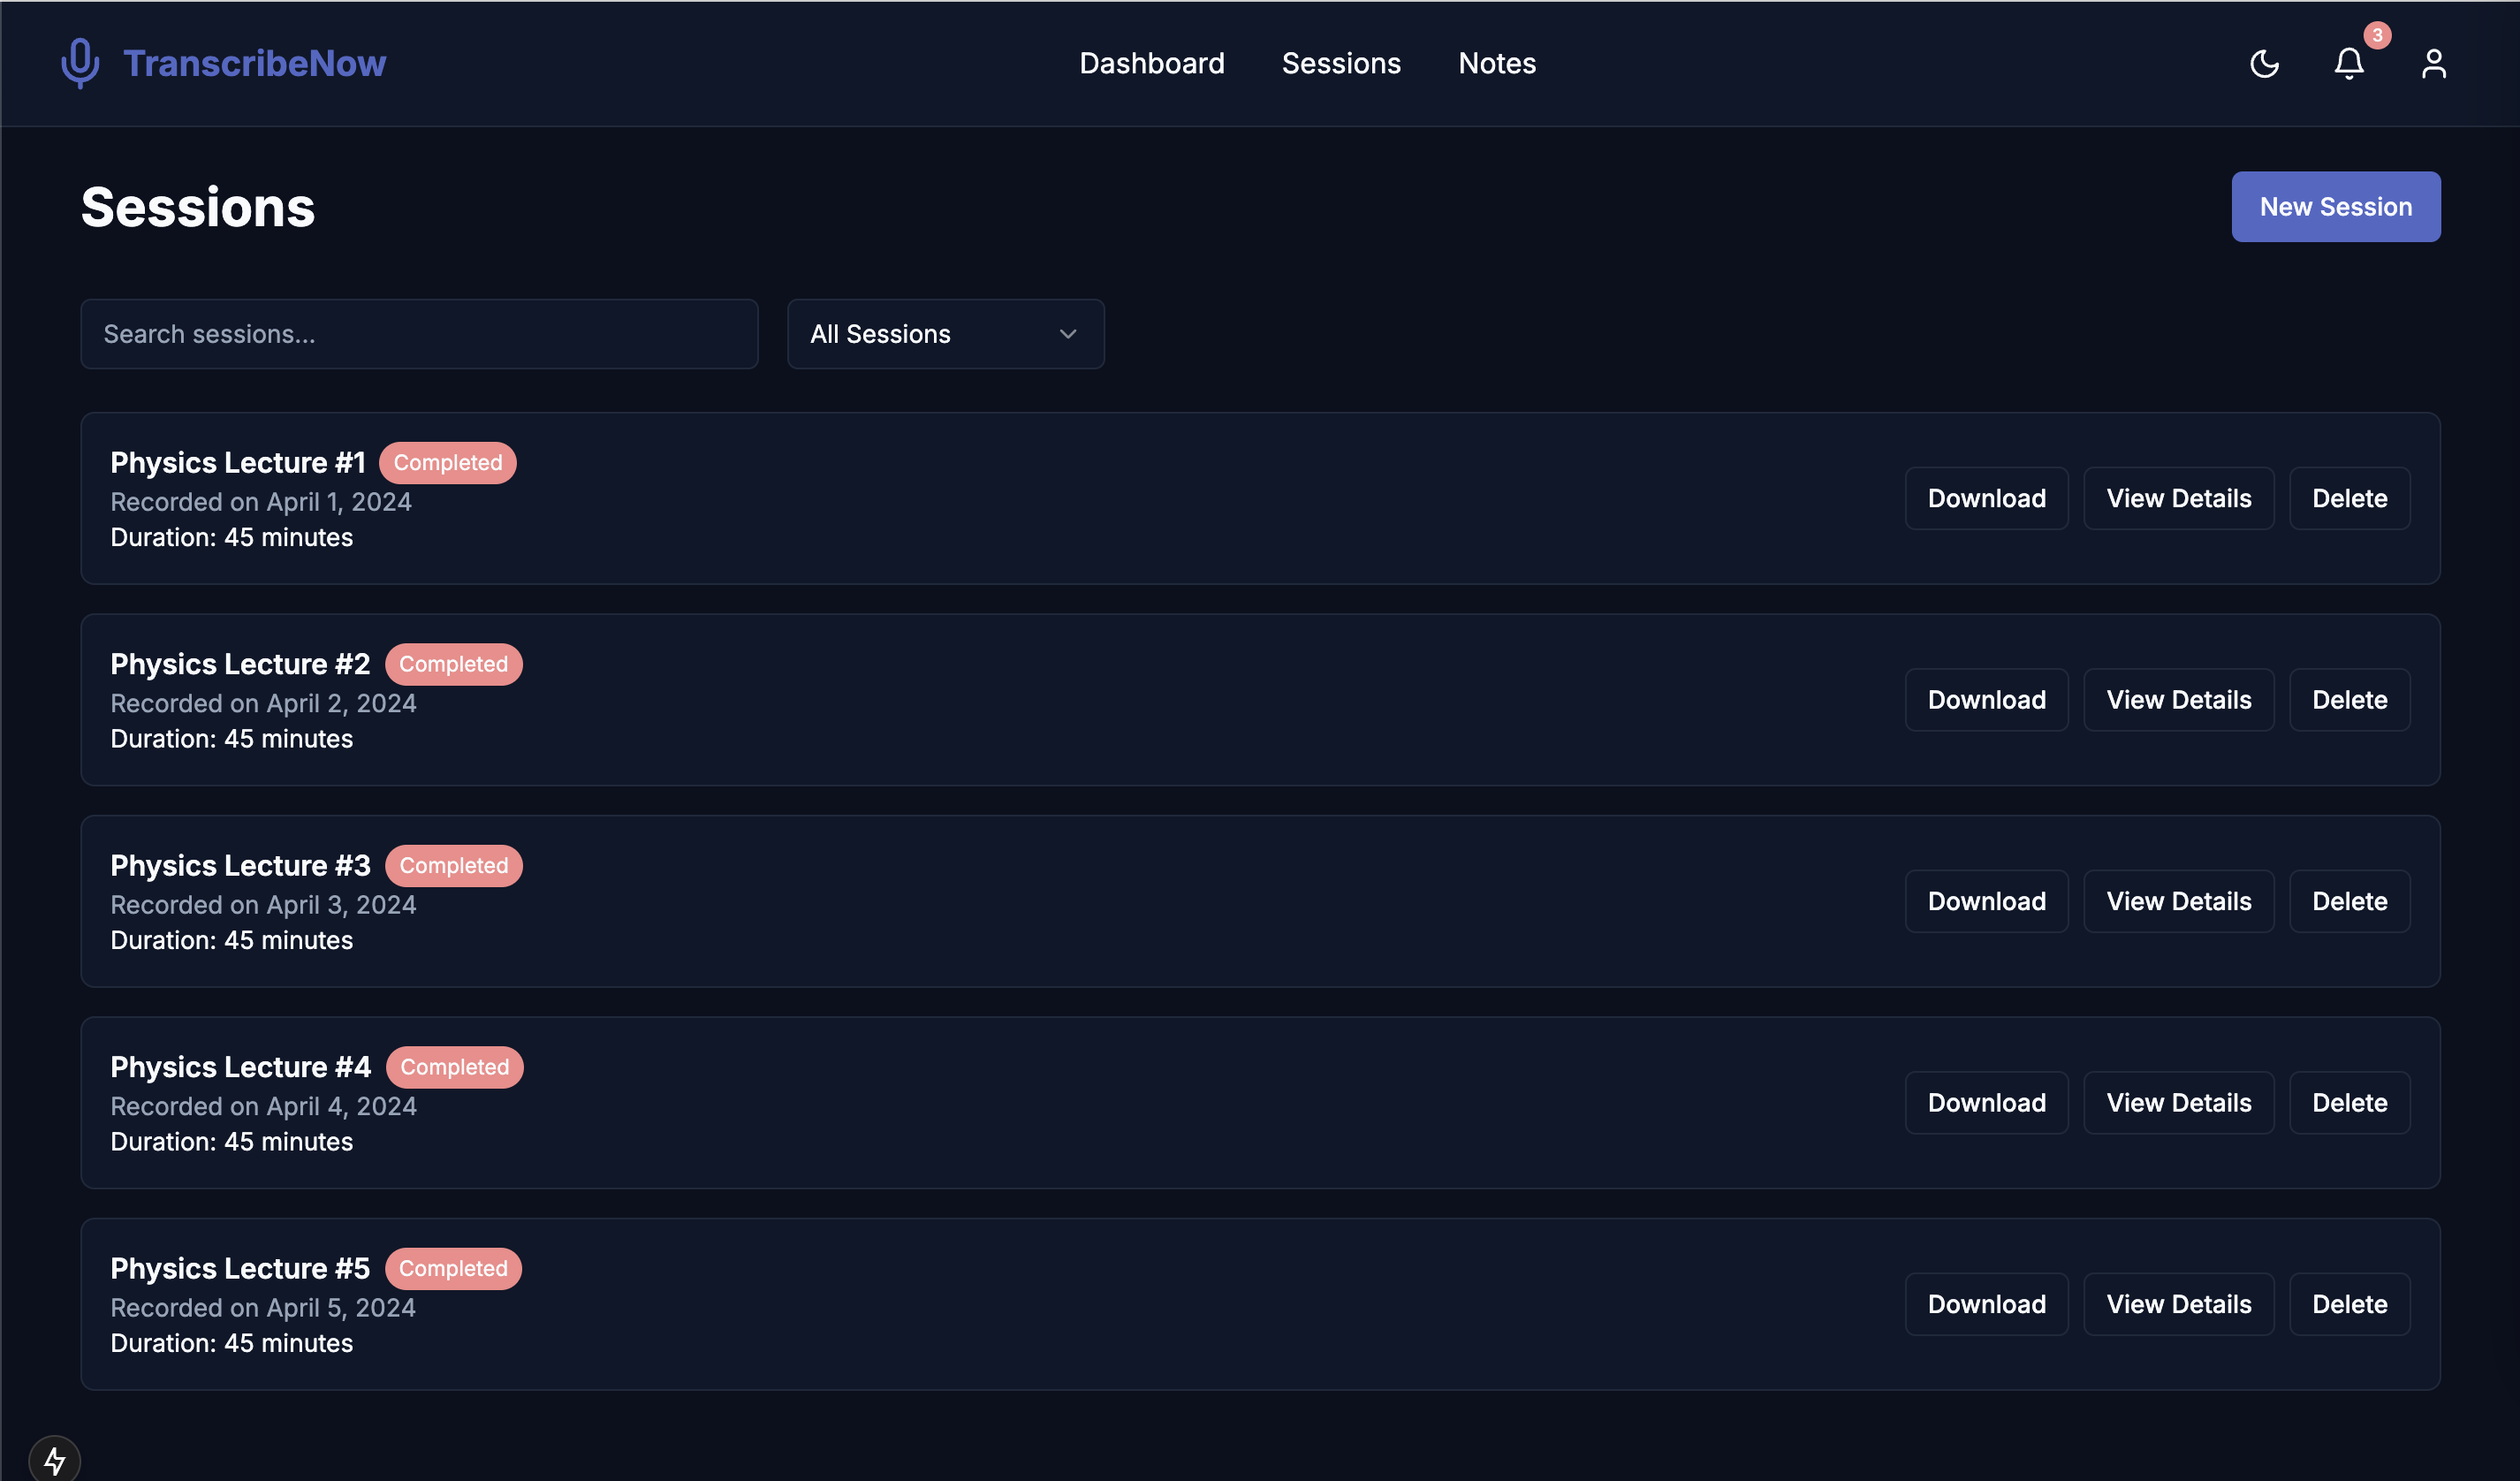Delete Physics Lecture #5
Image resolution: width=2520 pixels, height=1481 pixels.
click(2349, 1303)
